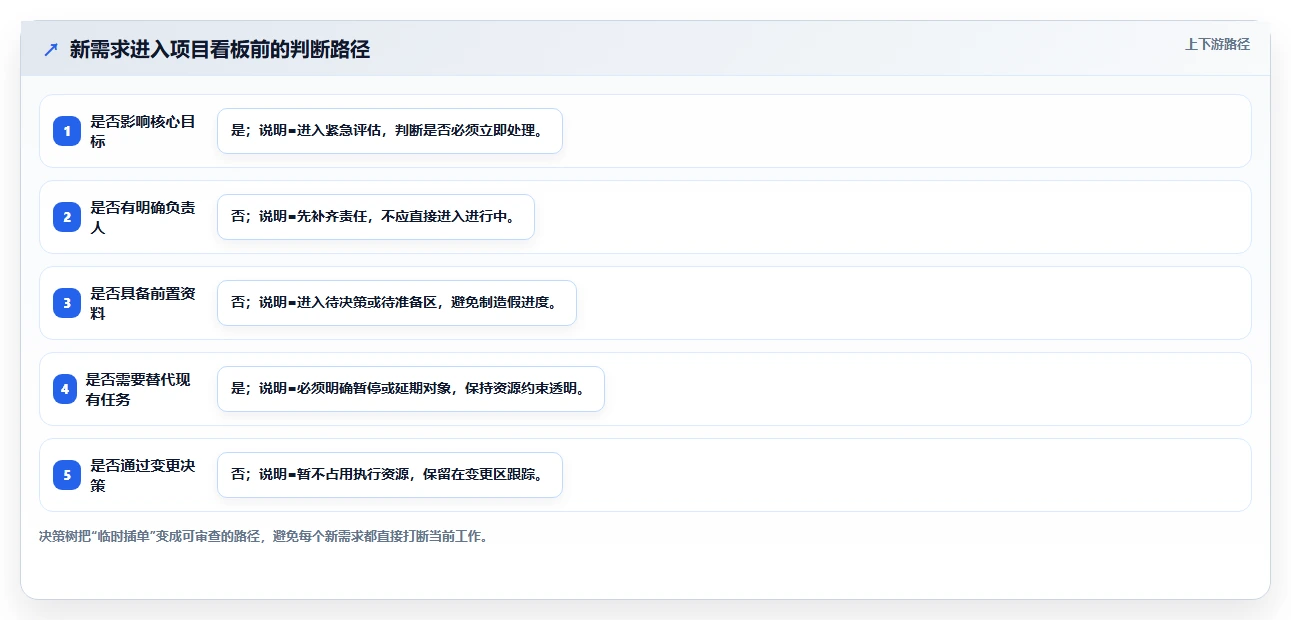Click the number 1 step badge
Screen dimensions: 1291x620
[67, 131]
